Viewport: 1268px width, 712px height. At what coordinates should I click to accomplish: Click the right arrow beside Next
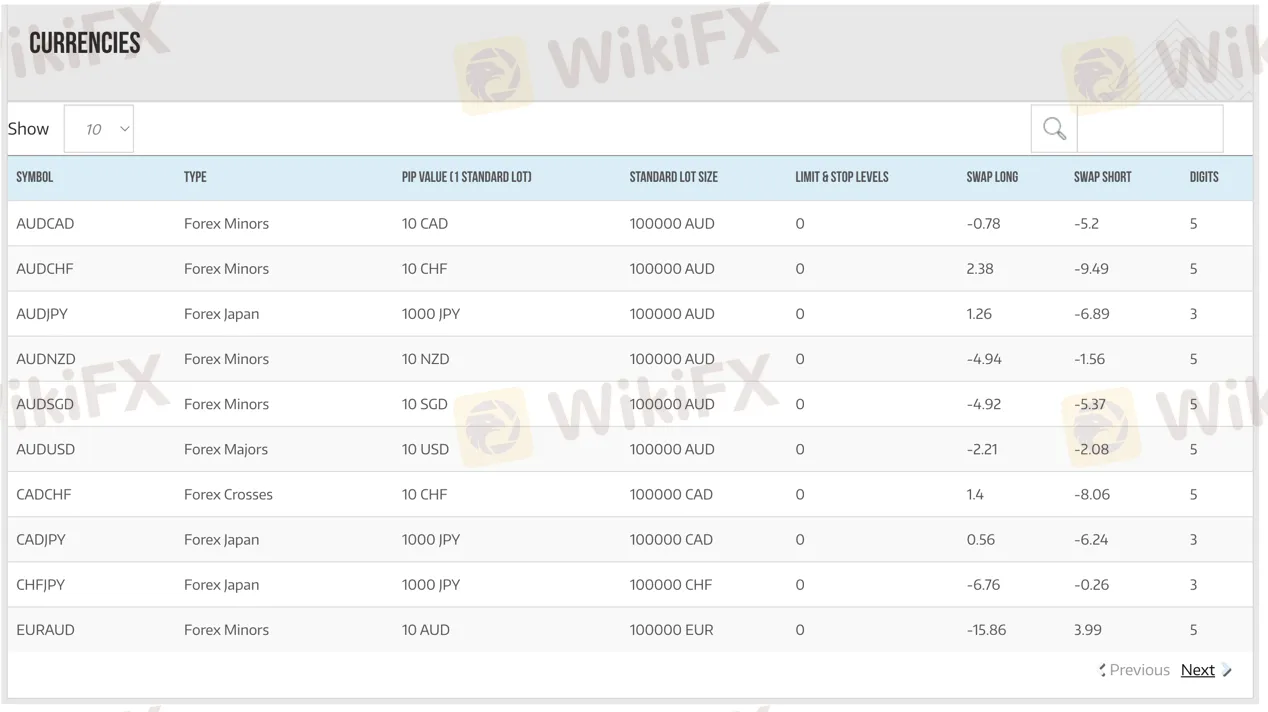[x=1227, y=670]
